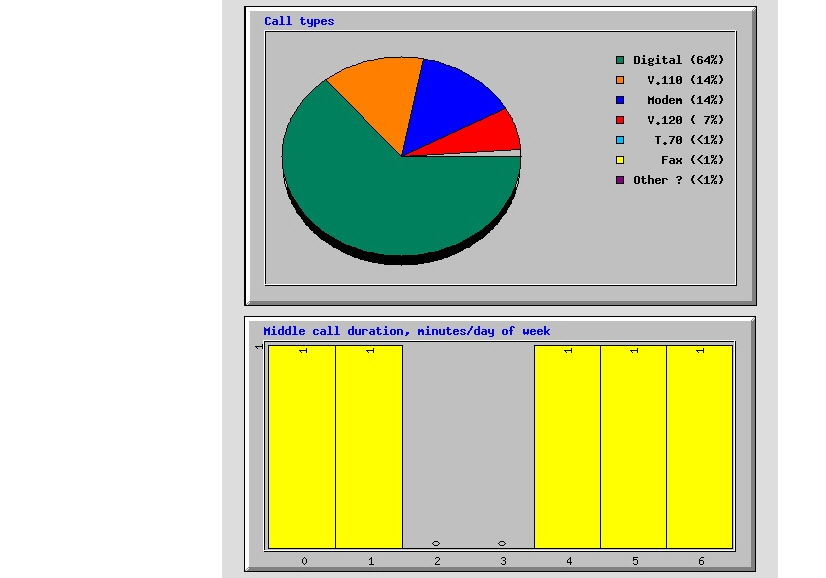Click the purple 'Other ?' legend marker

coord(622,180)
